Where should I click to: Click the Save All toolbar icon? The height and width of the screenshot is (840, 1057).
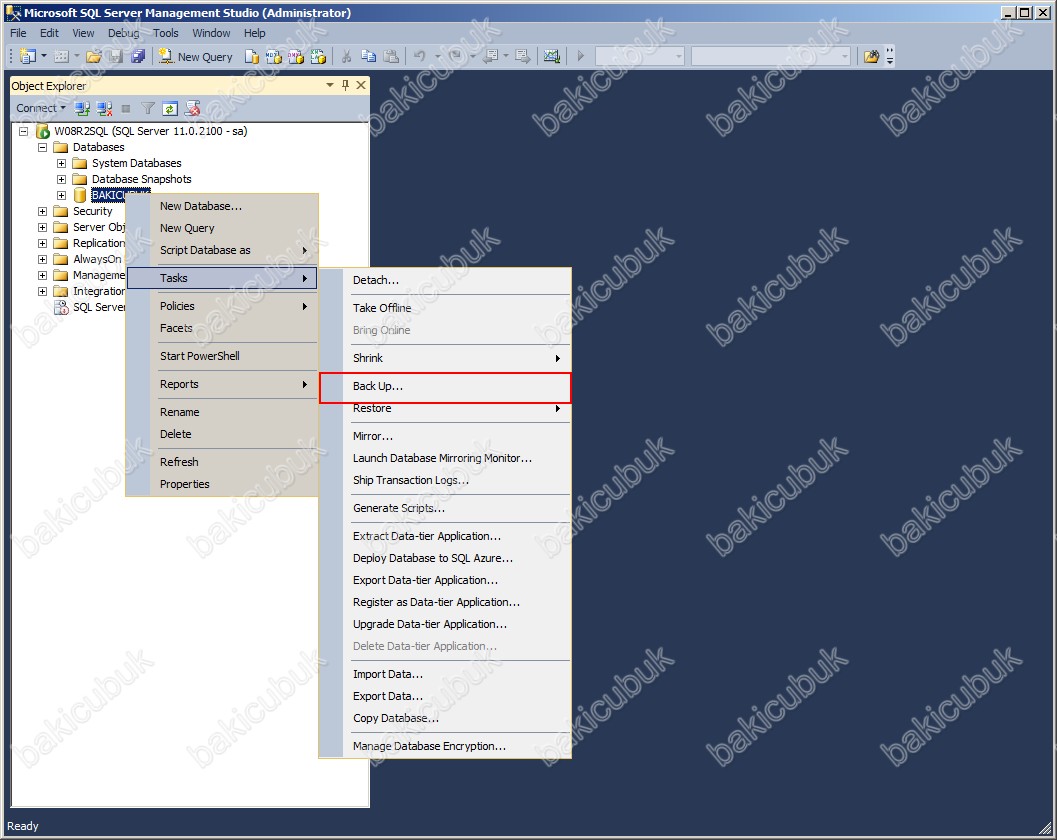(x=138, y=57)
